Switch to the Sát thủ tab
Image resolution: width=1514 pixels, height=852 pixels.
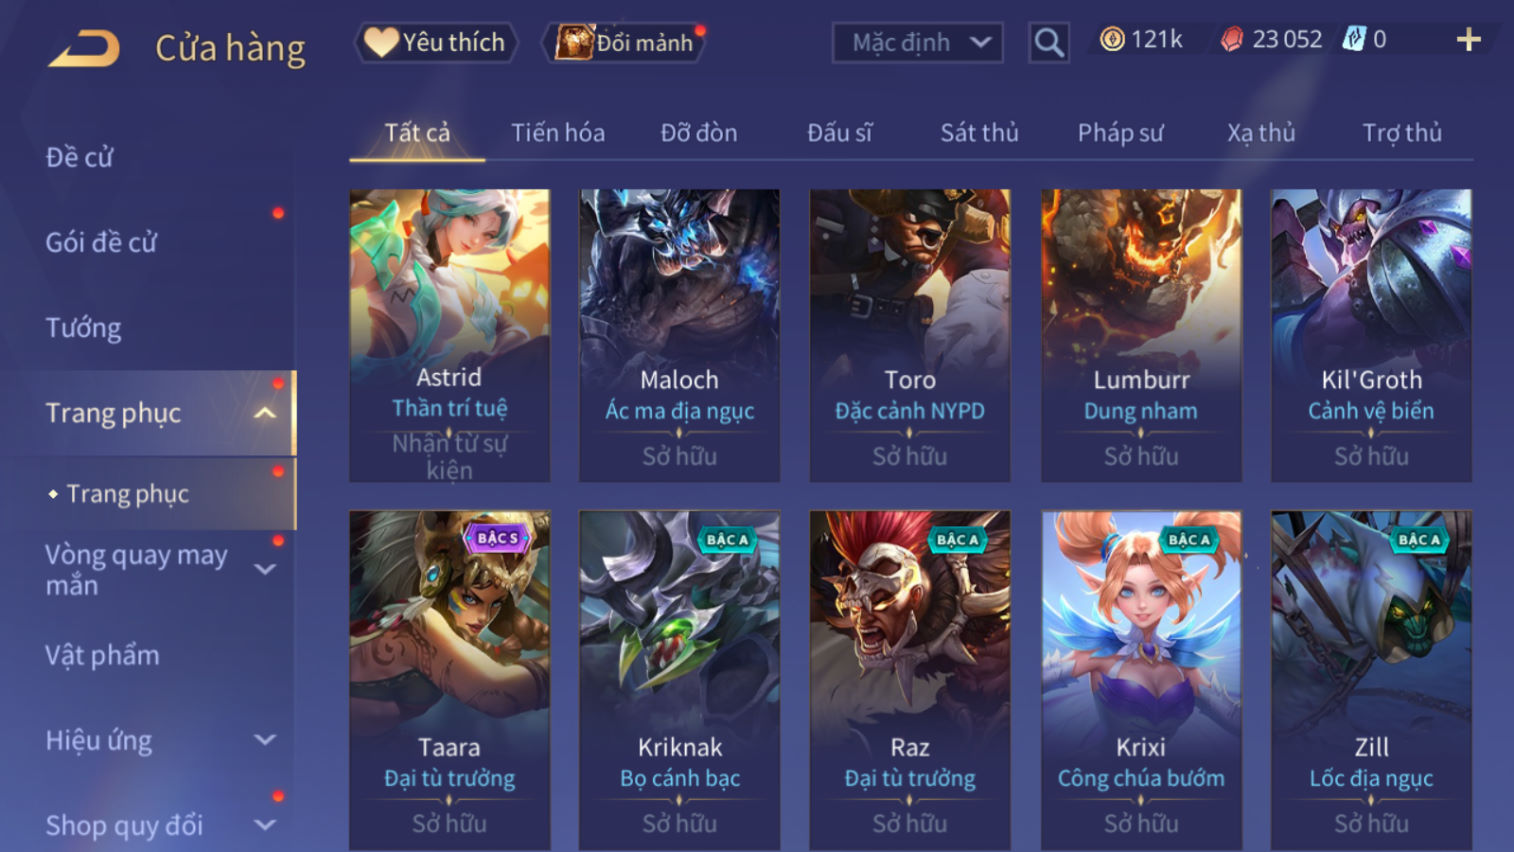point(979,132)
